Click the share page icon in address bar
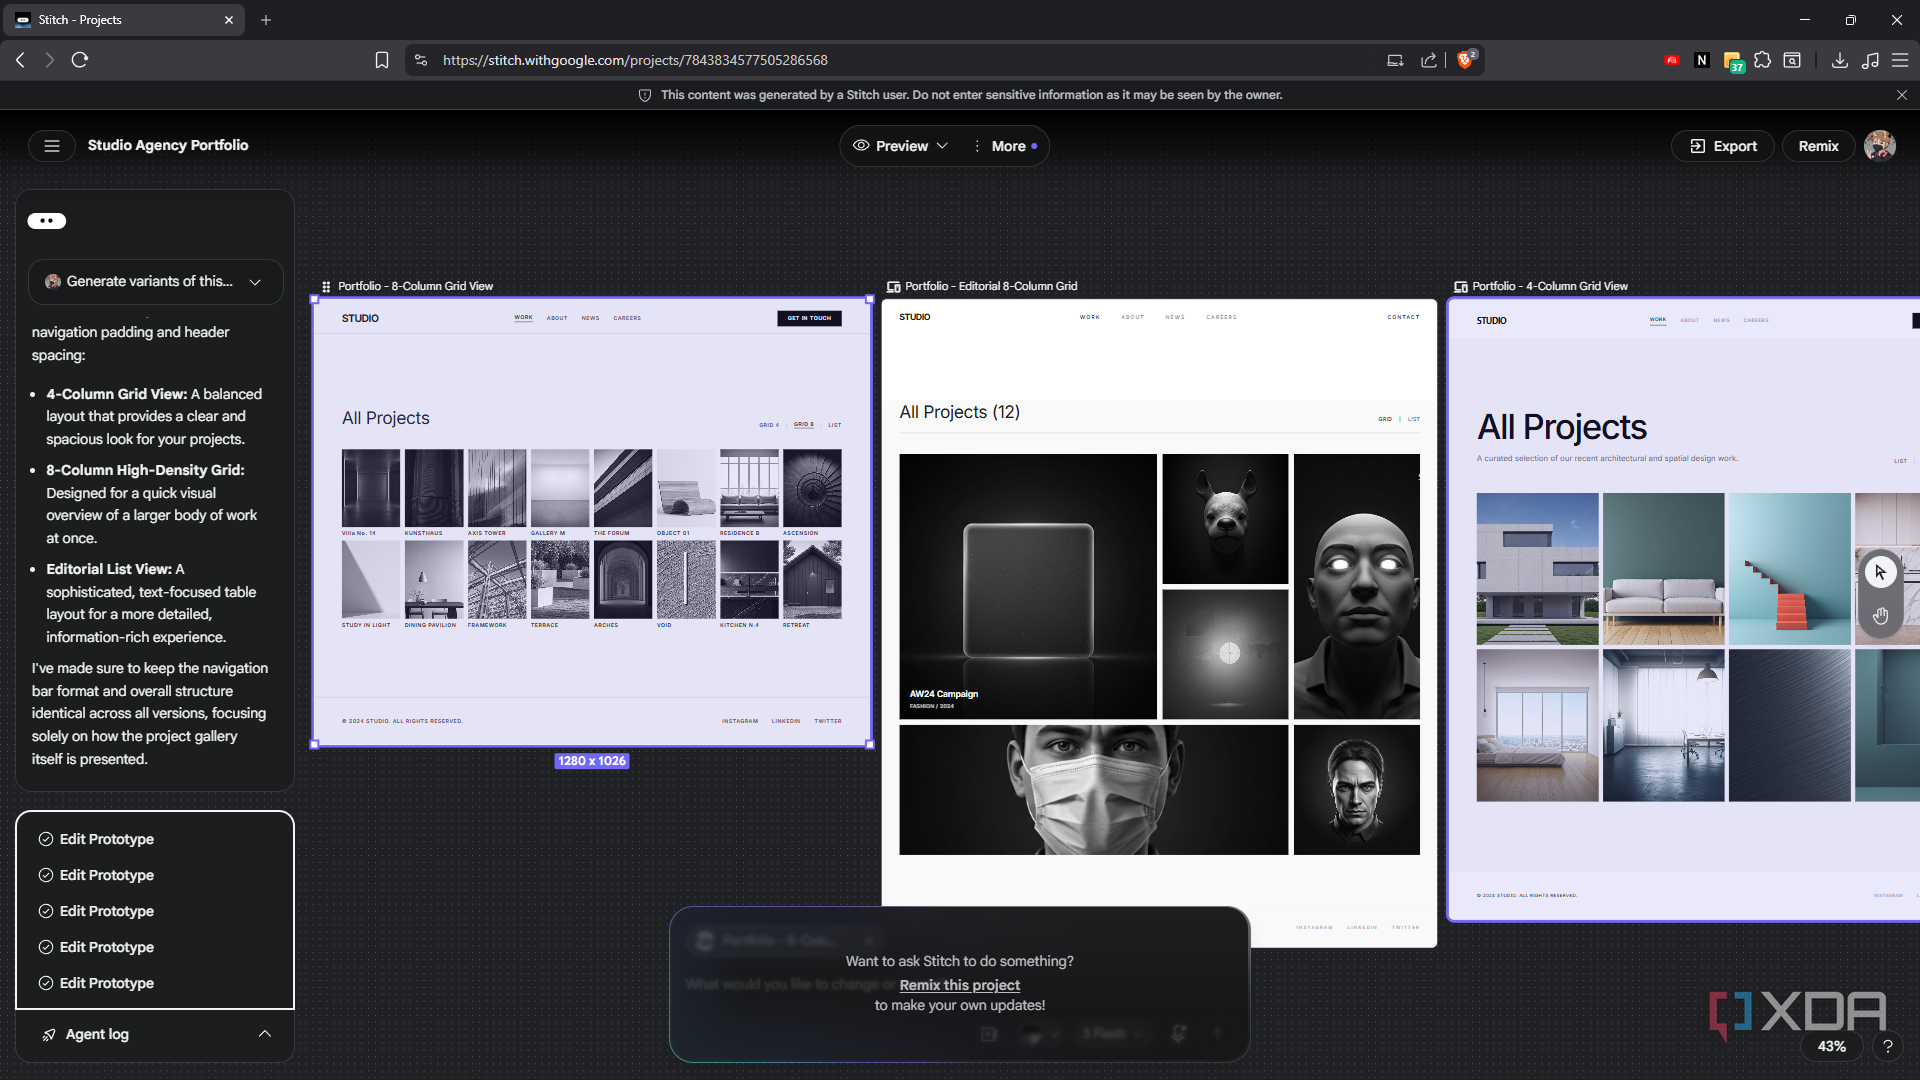This screenshot has width=1920, height=1080. point(1429,60)
